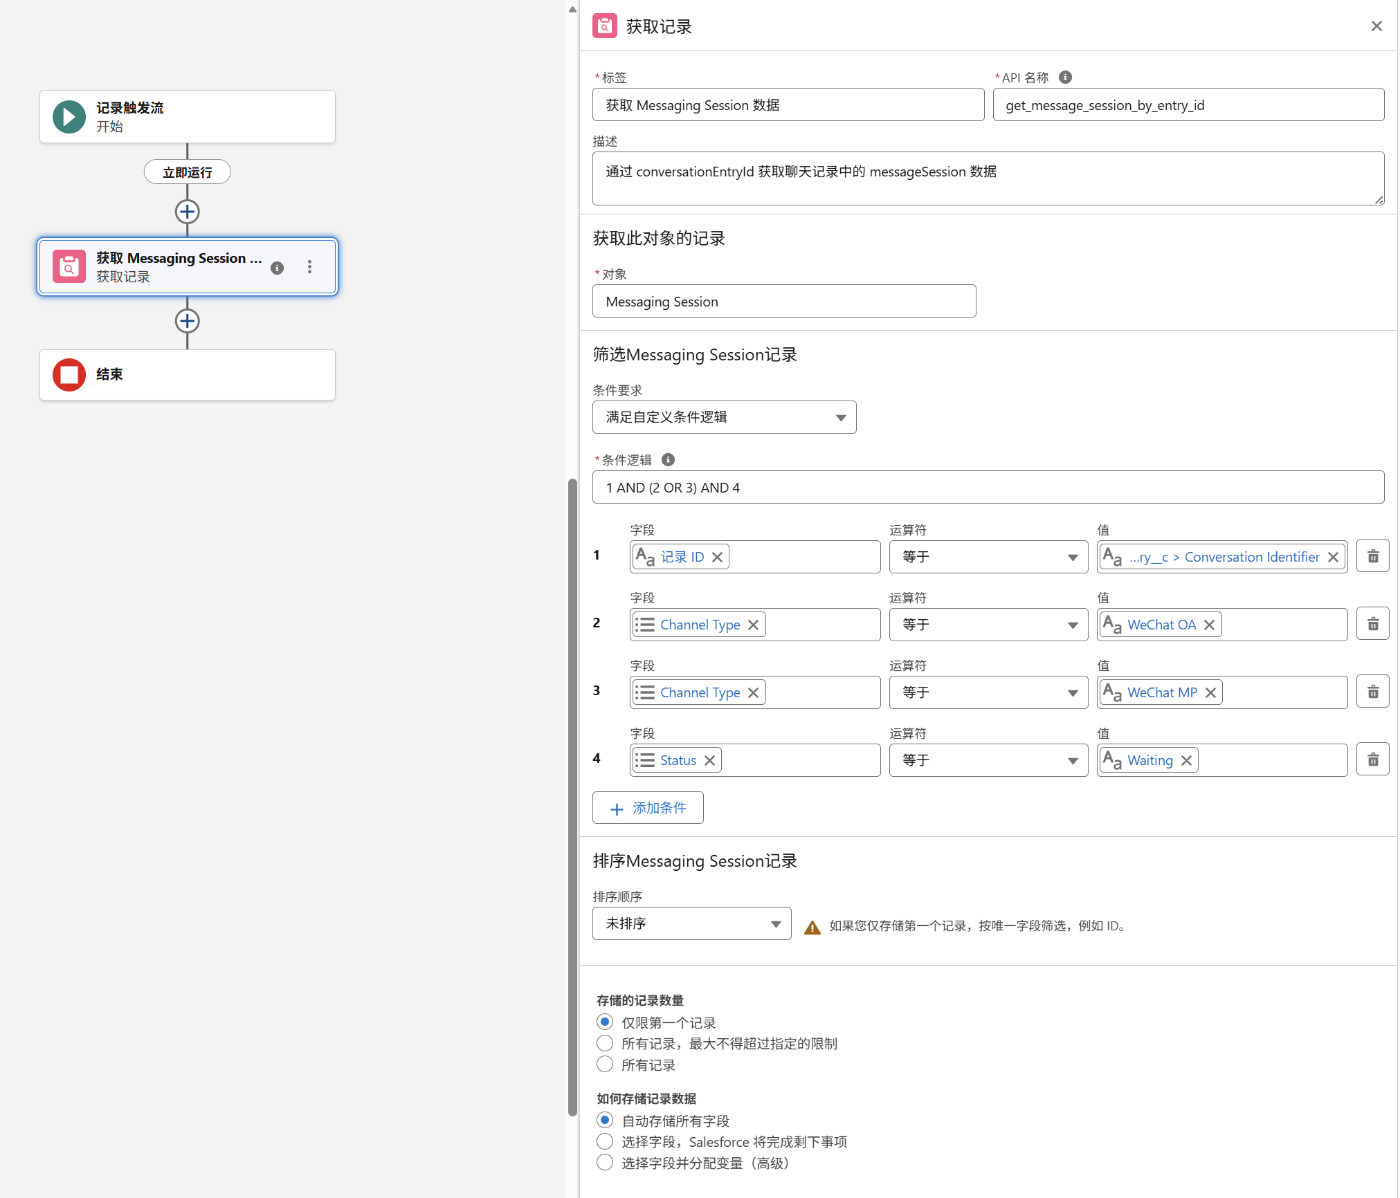Screen dimensions: 1400x1198
Task: Click the info icon beside 条件逻辑
Action: tap(668, 460)
